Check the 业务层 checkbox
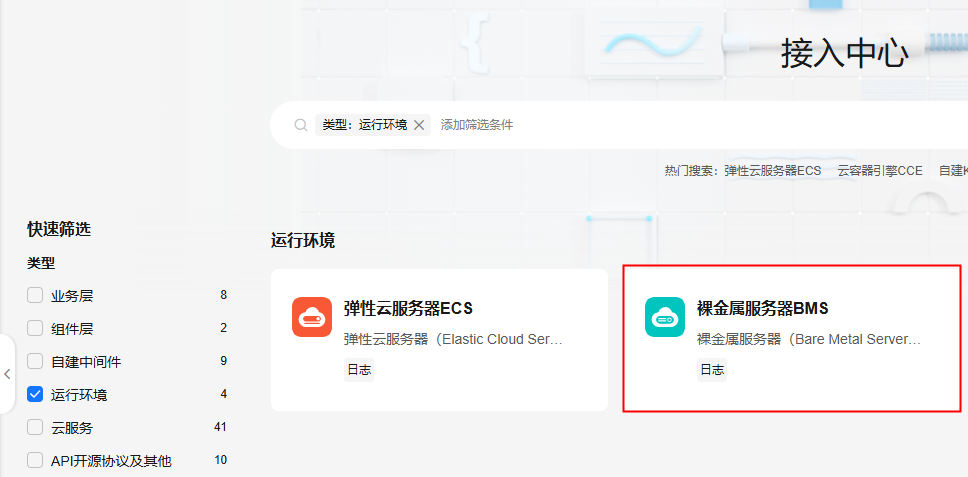The width and height of the screenshot is (968, 477). coord(35,296)
